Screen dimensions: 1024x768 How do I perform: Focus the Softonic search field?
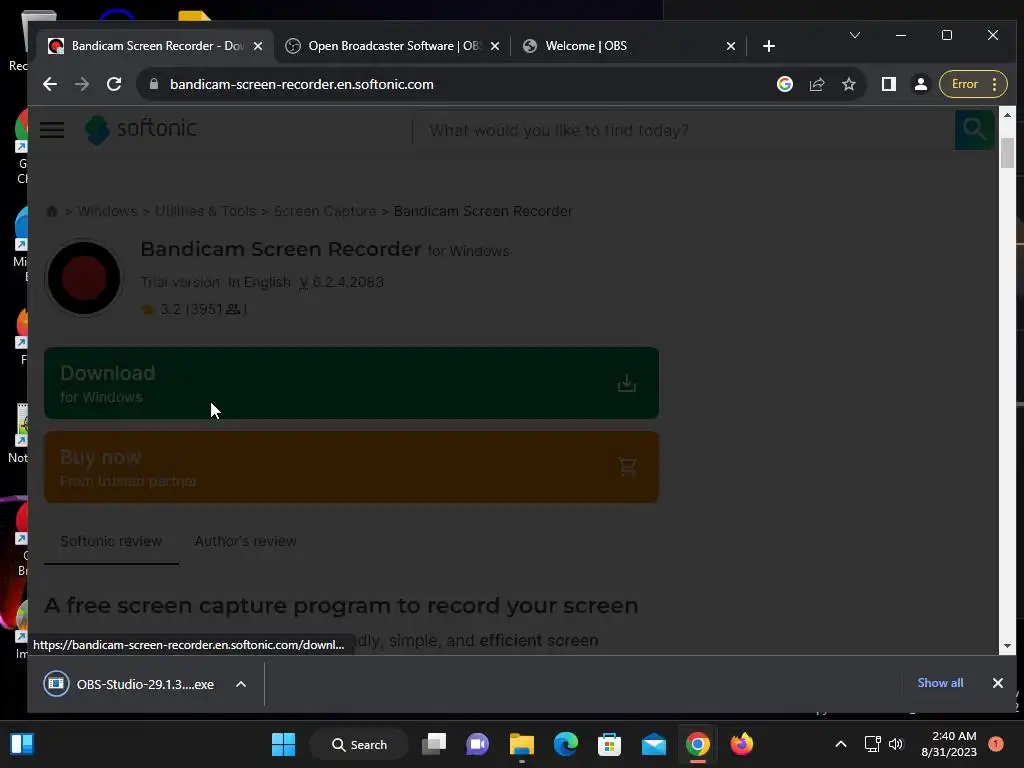pyautogui.click(x=686, y=131)
